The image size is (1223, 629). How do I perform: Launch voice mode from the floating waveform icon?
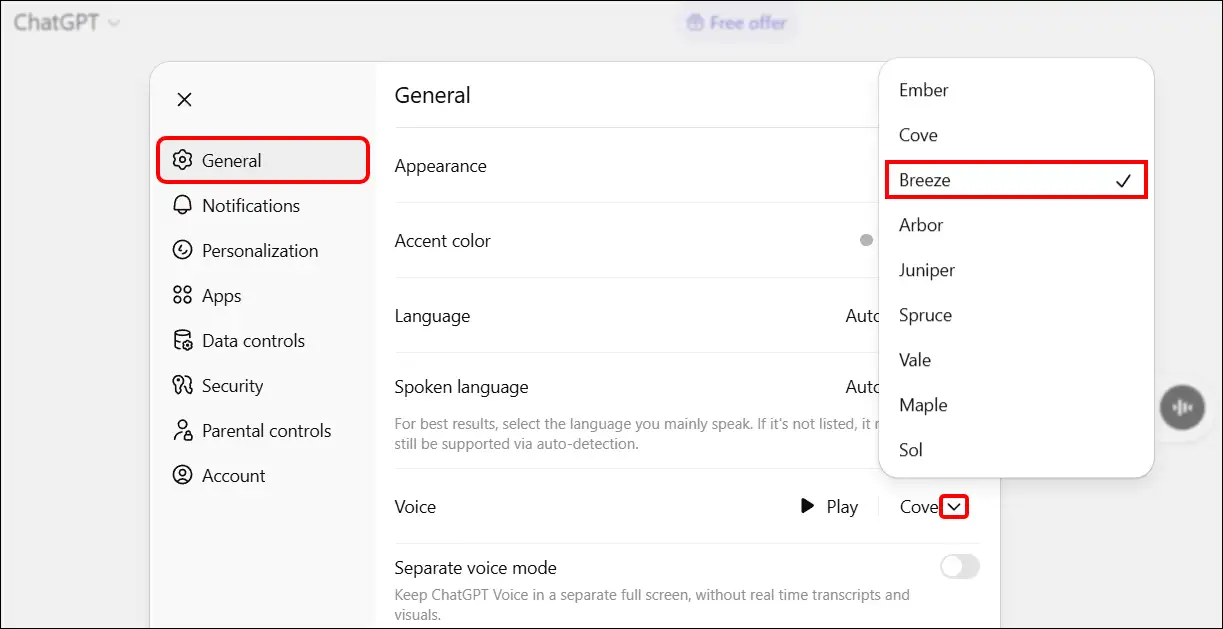click(1182, 407)
